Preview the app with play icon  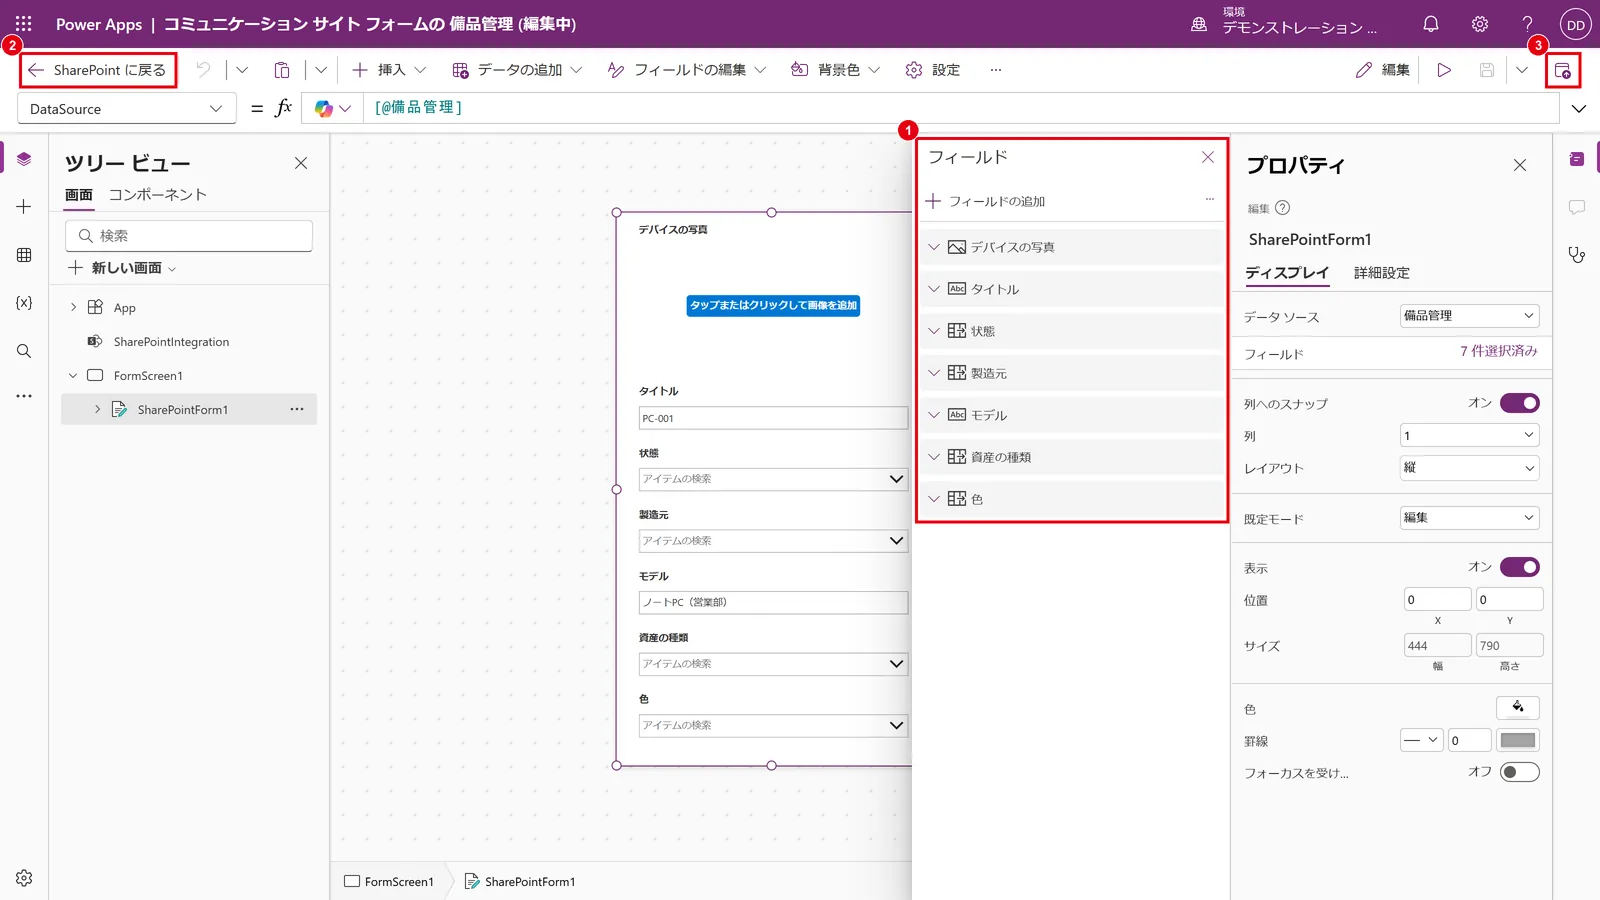(x=1444, y=70)
